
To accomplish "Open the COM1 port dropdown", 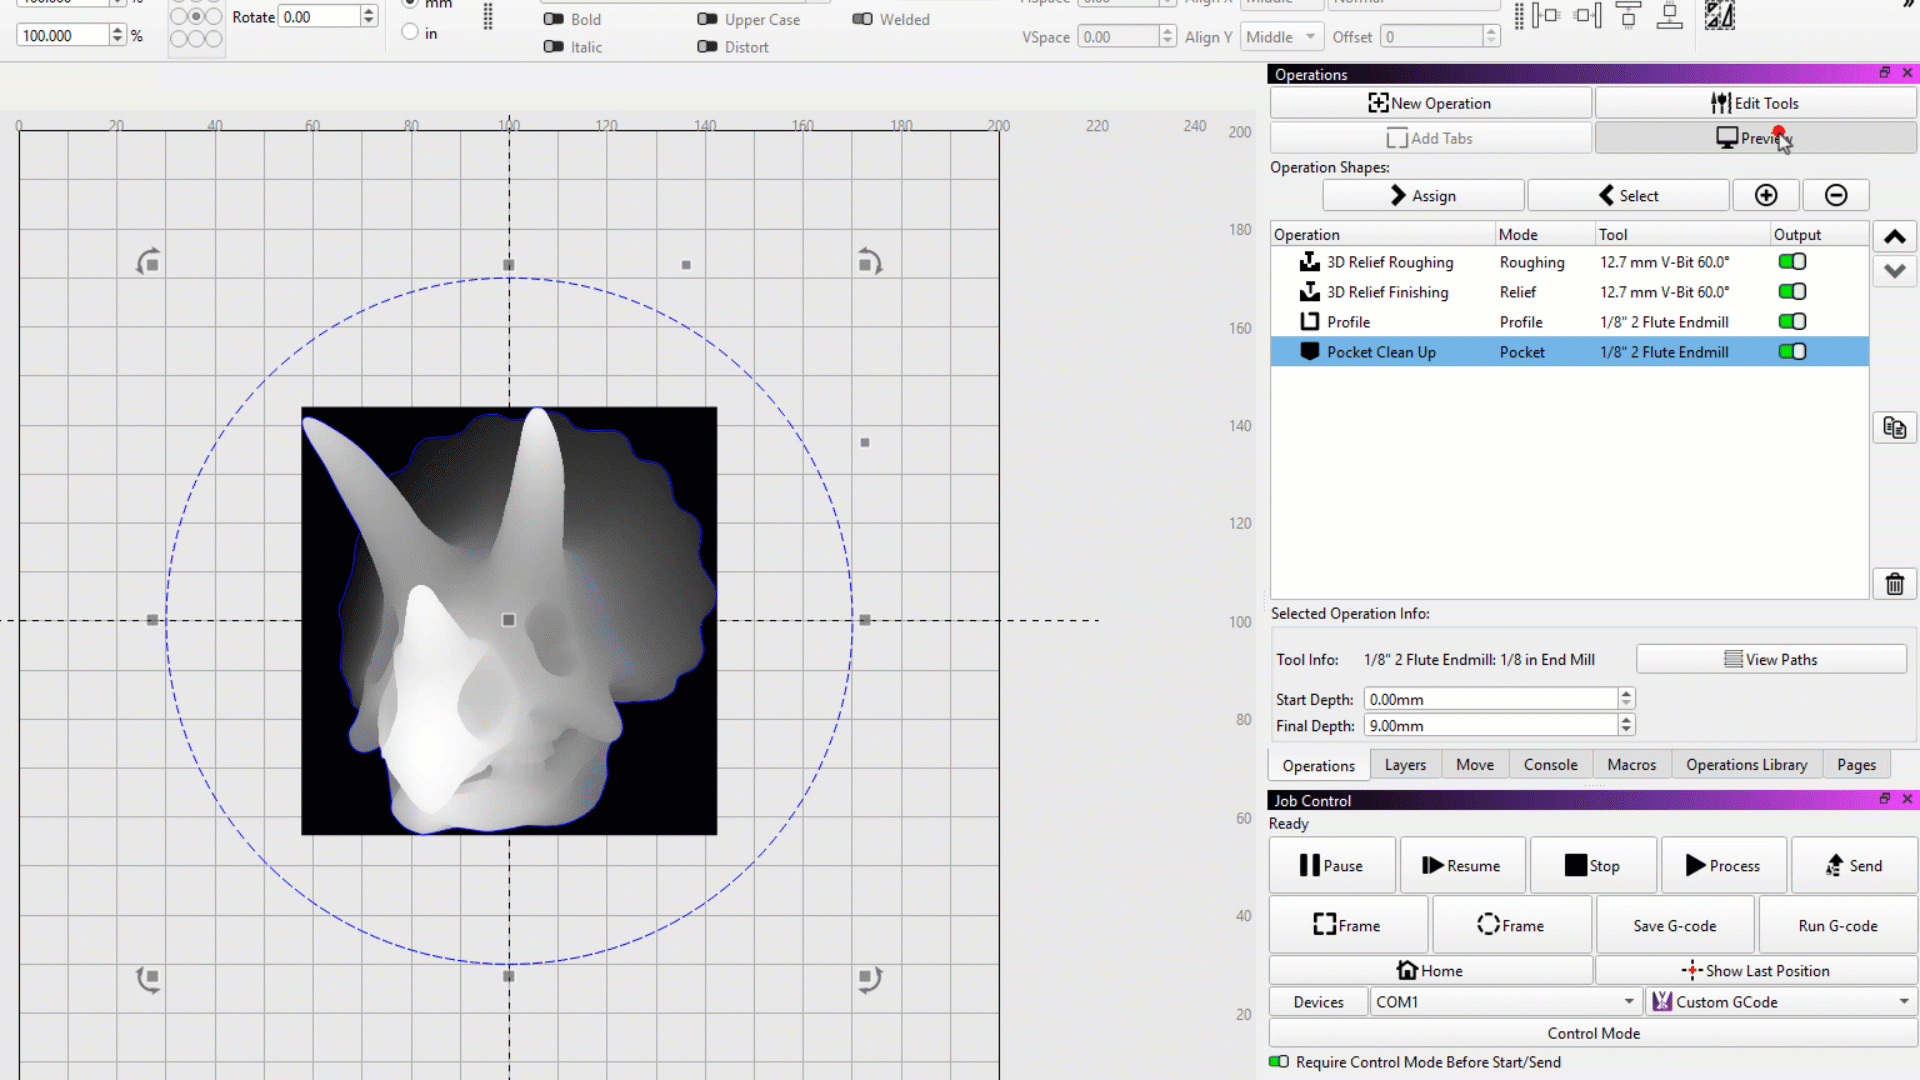I will (1505, 1002).
